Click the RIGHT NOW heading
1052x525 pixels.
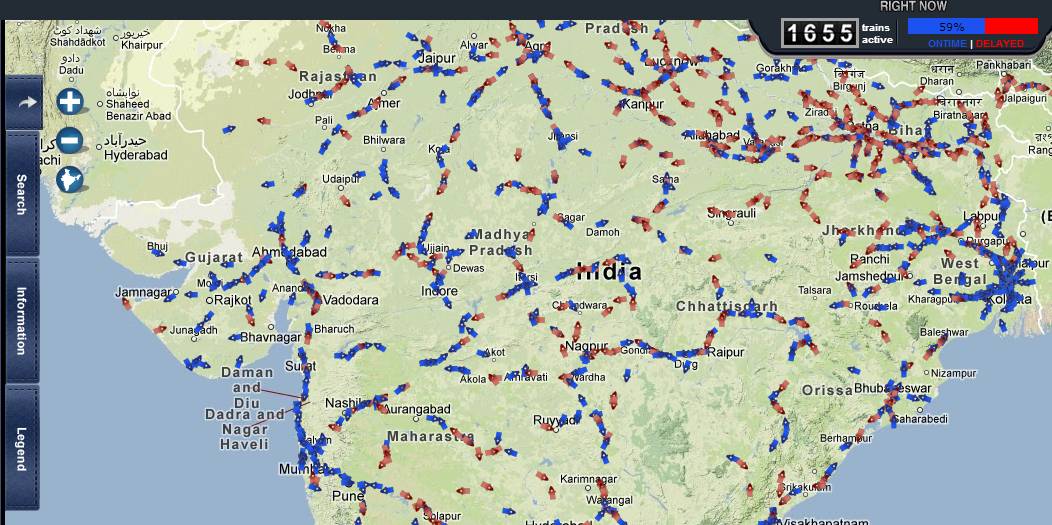913,7
